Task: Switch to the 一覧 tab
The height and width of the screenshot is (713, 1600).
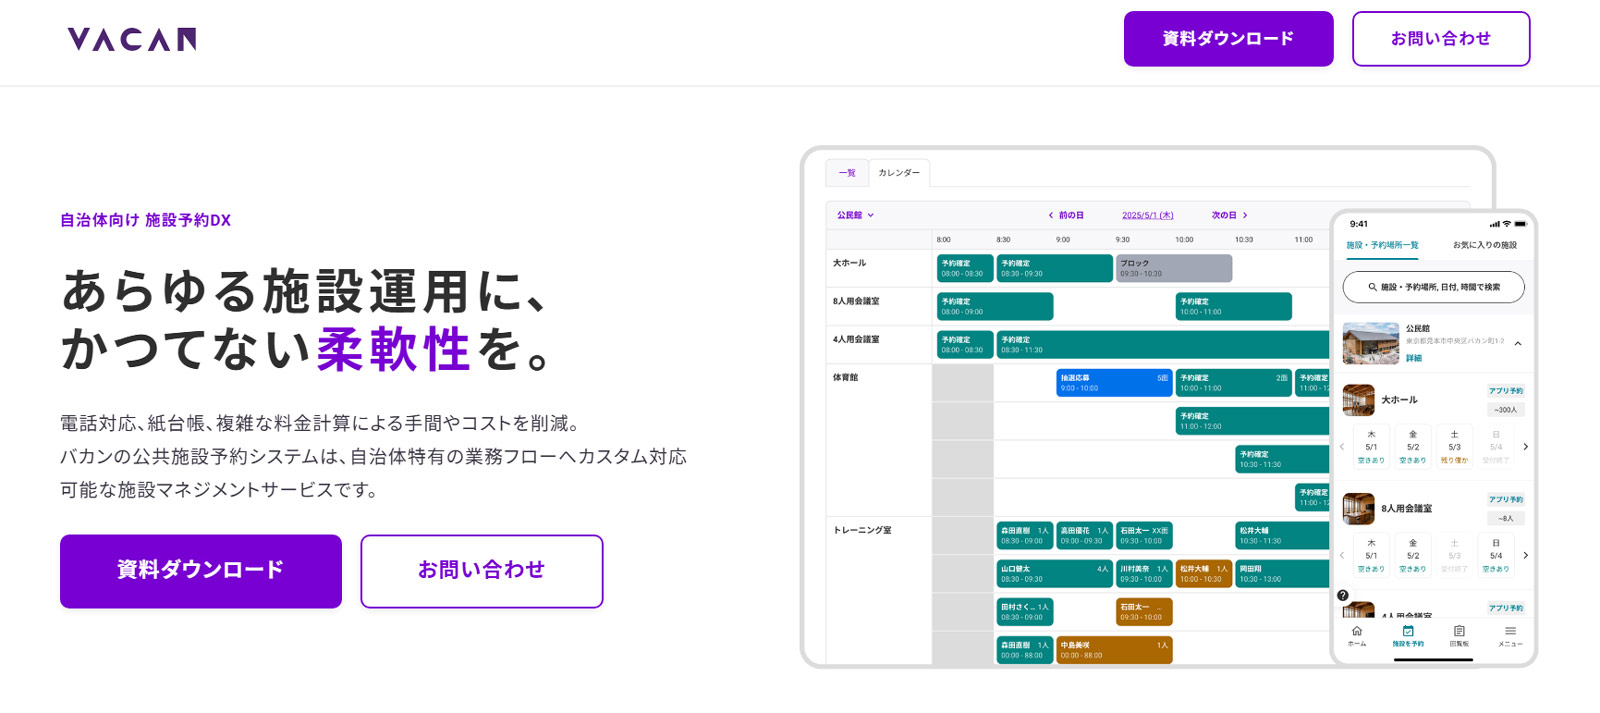Action: (x=847, y=173)
